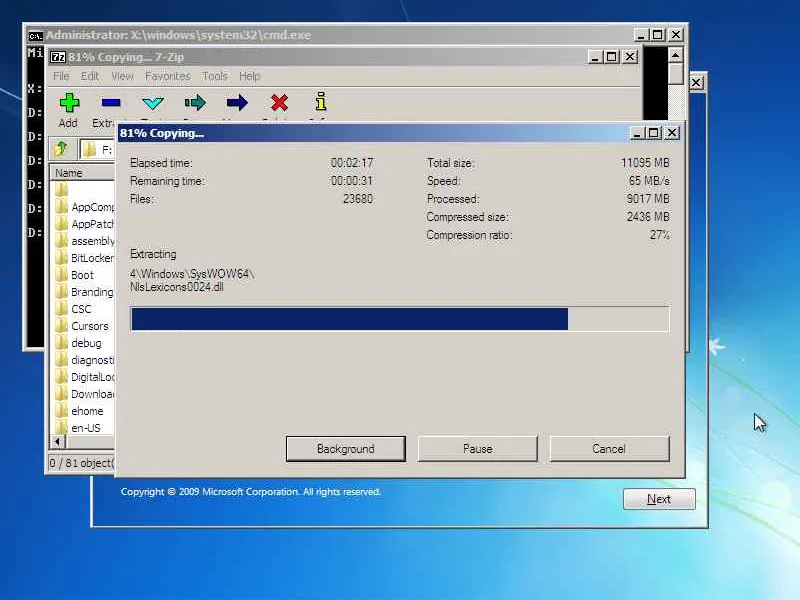Click file list horizontal scroll left arrow
Image resolution: width=800 pixels, height=600 pixels.
click(x=58, y=441)
